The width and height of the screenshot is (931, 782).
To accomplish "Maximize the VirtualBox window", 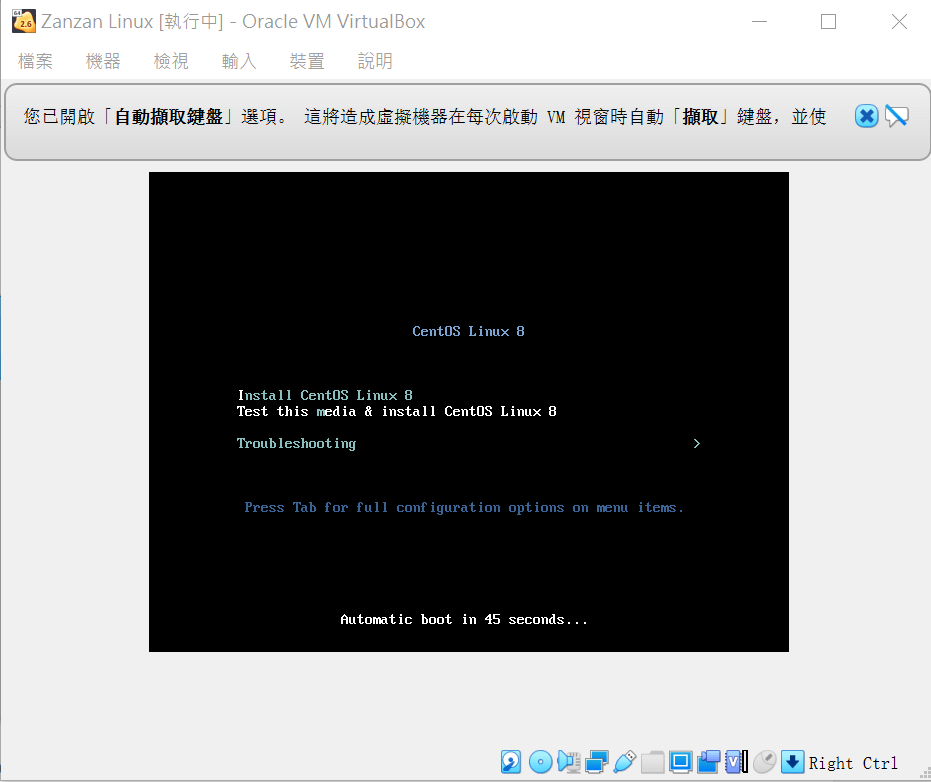I will tap(828, 21).
